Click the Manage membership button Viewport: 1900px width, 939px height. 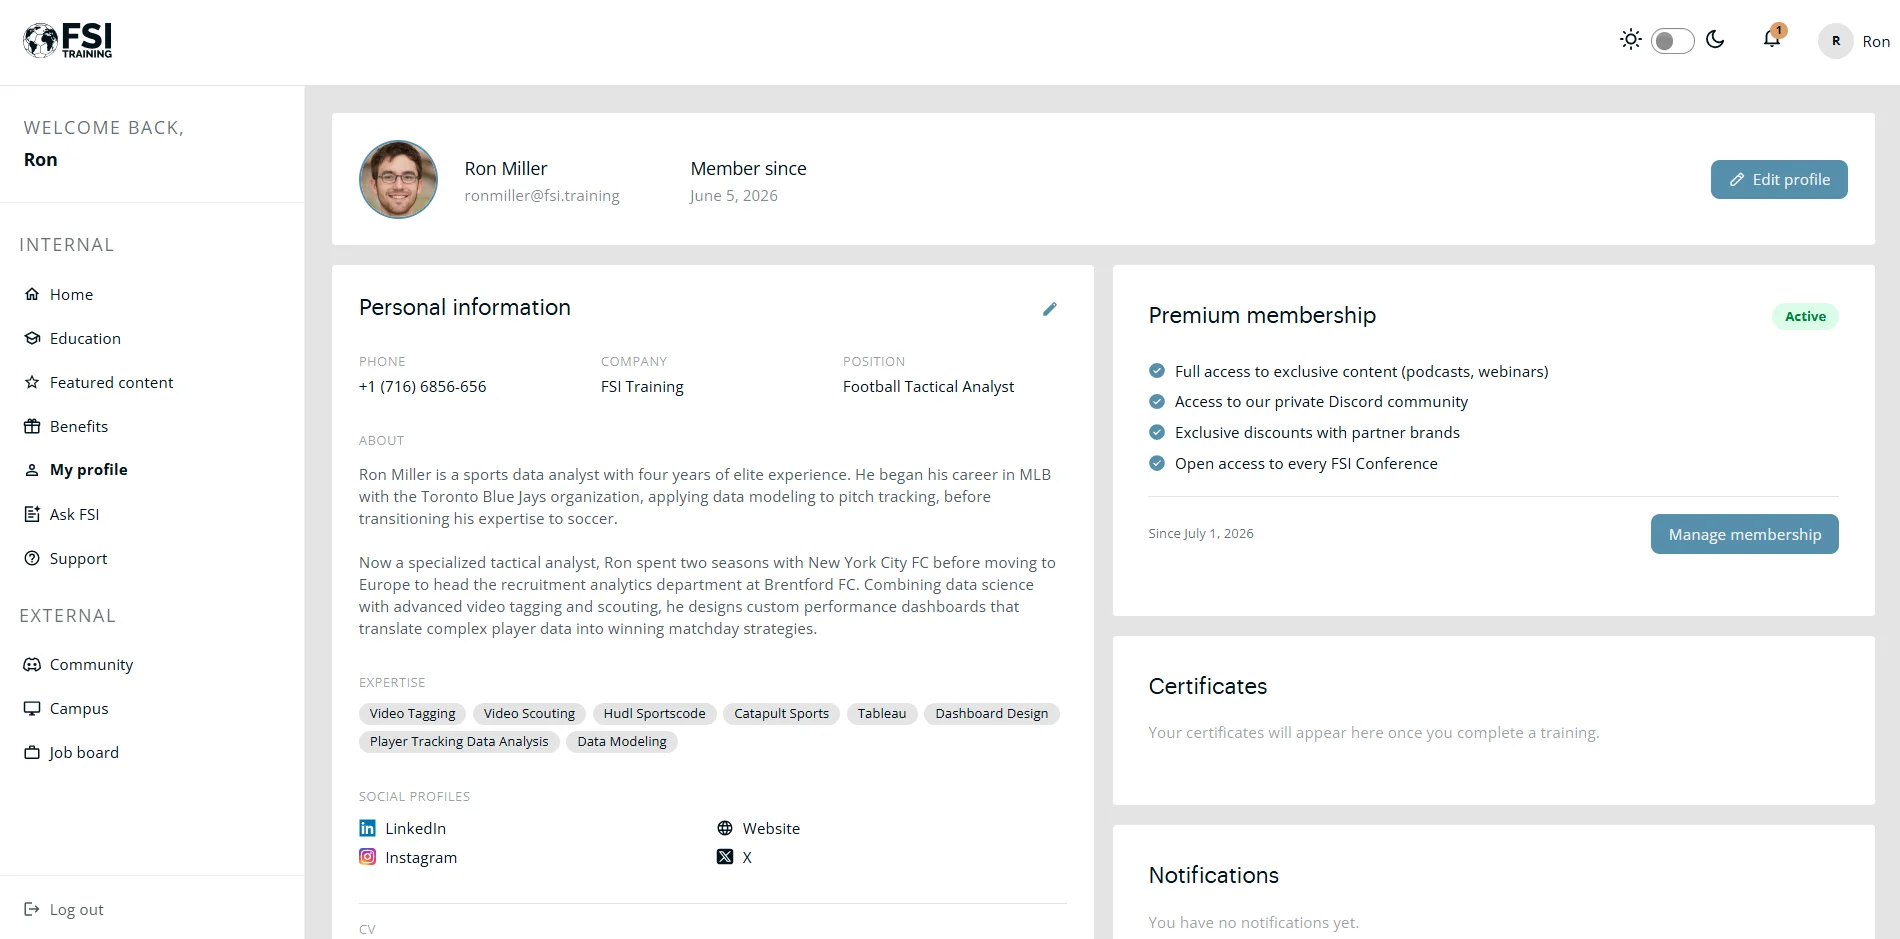(1745, 534)
